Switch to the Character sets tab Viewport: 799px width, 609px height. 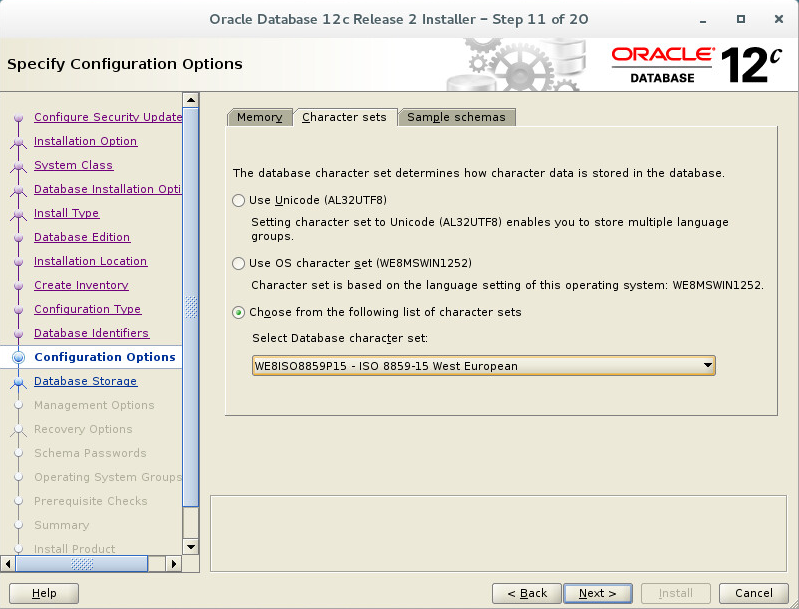(x=344, y=117)
